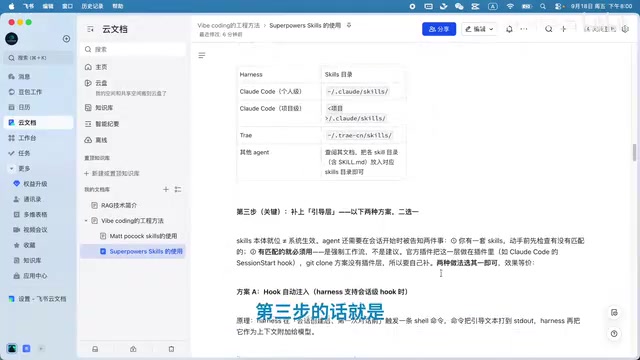Image resolution: width=640 pixels, height=360 pixels.
Task: Click the notification bell icon
Action: (509, 29)
